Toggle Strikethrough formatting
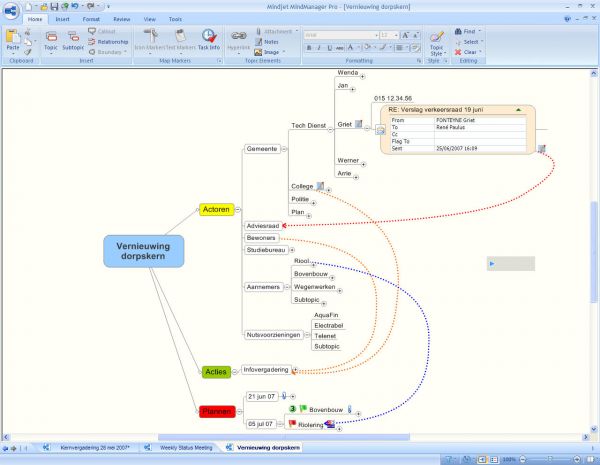600x465 pixels. pos(339,48)
